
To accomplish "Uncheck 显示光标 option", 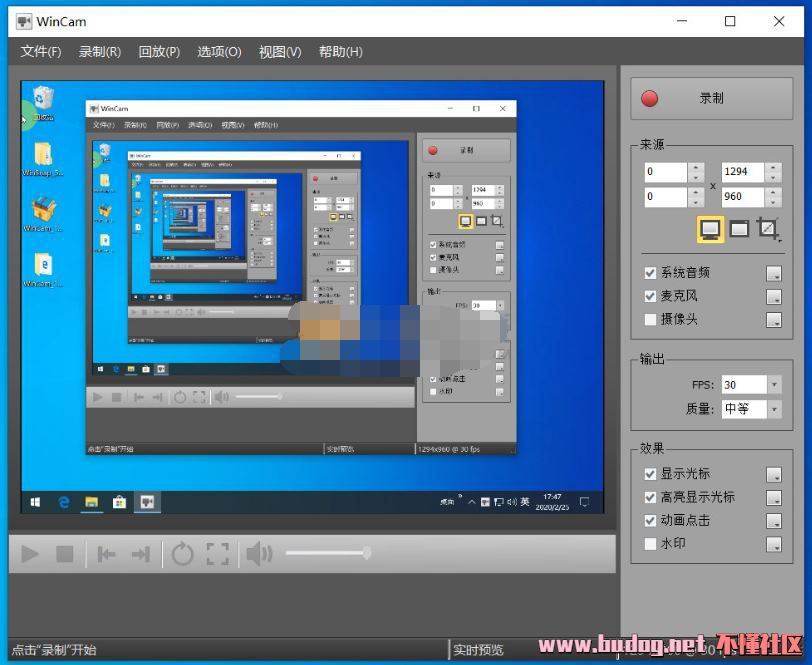I will [x=650, y=474].
